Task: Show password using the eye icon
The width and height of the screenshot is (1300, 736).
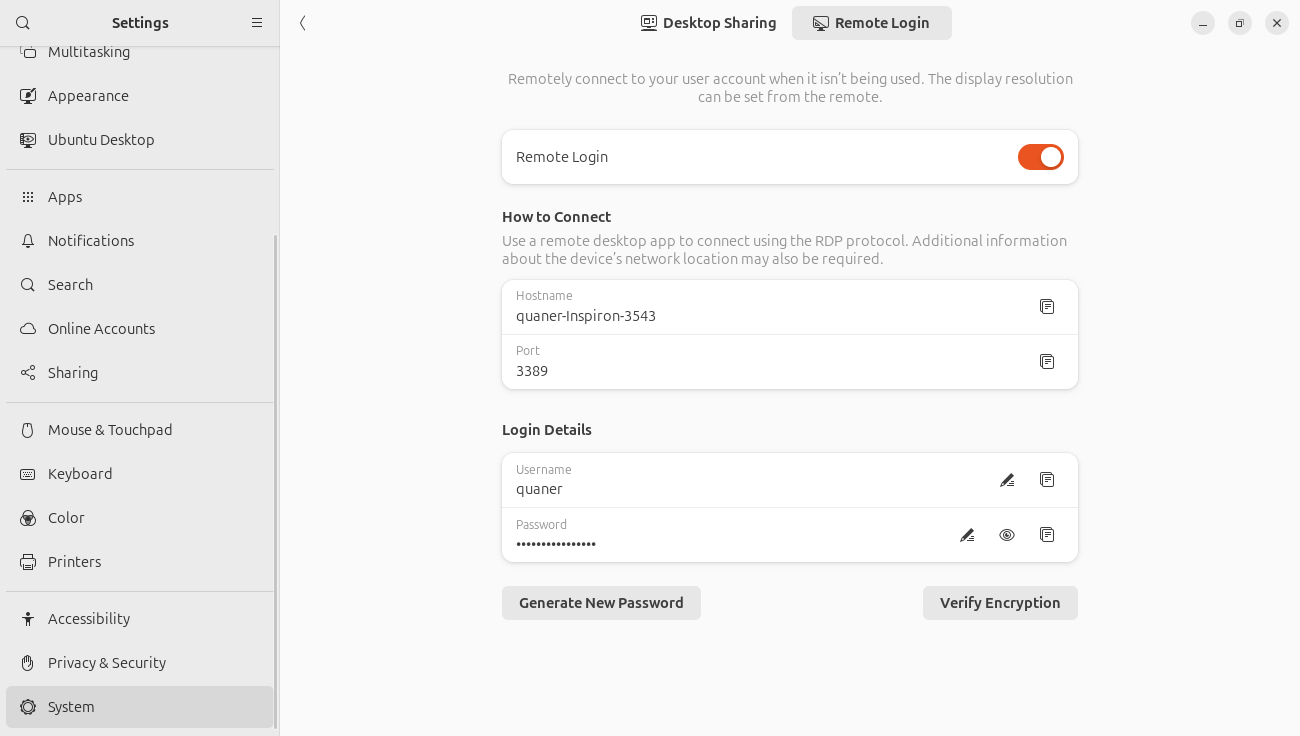Action: pyautogui.click(x=1007, y=535)
